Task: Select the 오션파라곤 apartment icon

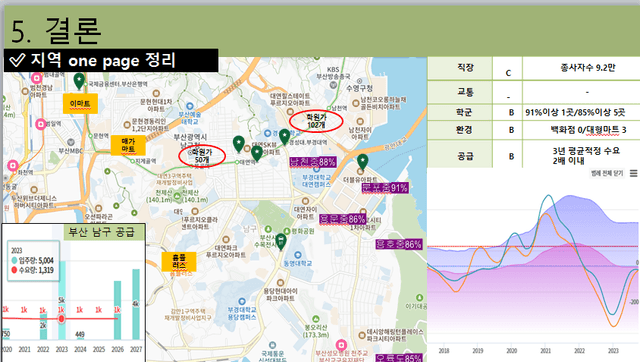Action: click(98, 209)
